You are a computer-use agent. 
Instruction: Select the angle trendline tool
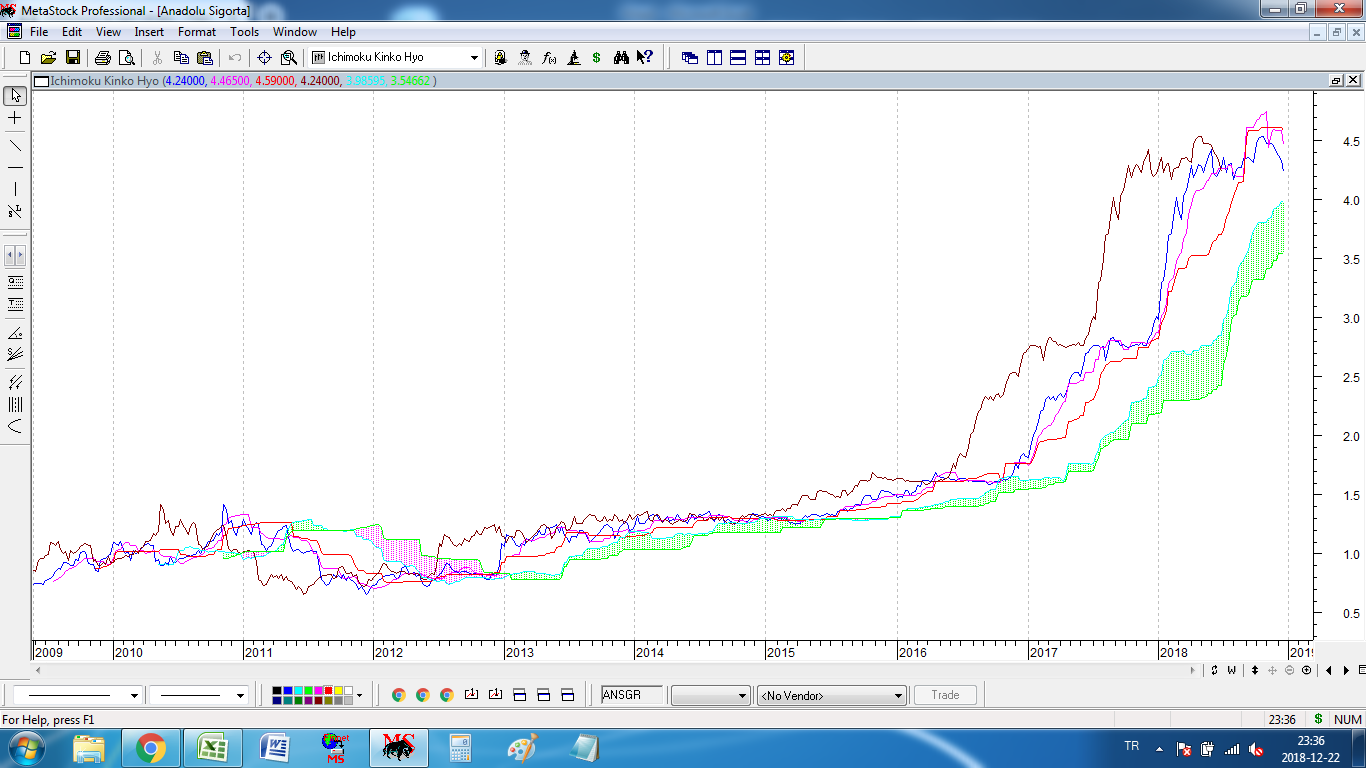pos(15,333)
